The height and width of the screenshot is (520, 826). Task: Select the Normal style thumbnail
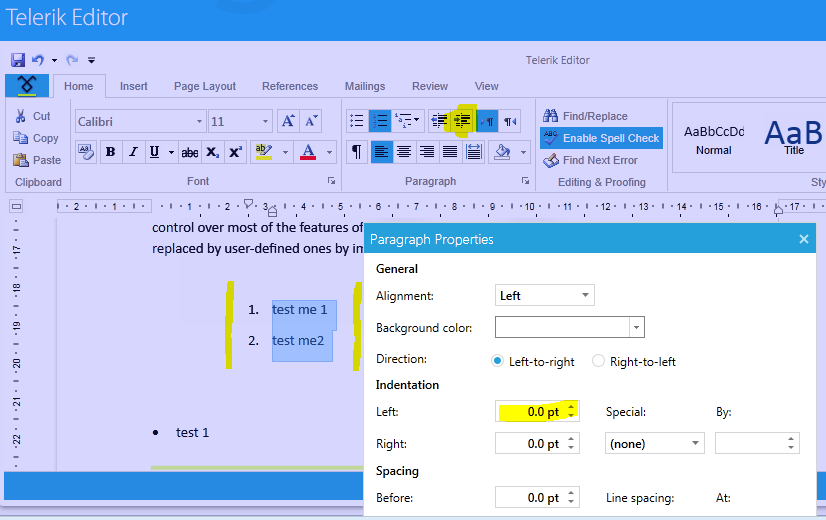[x=714, y=139]
